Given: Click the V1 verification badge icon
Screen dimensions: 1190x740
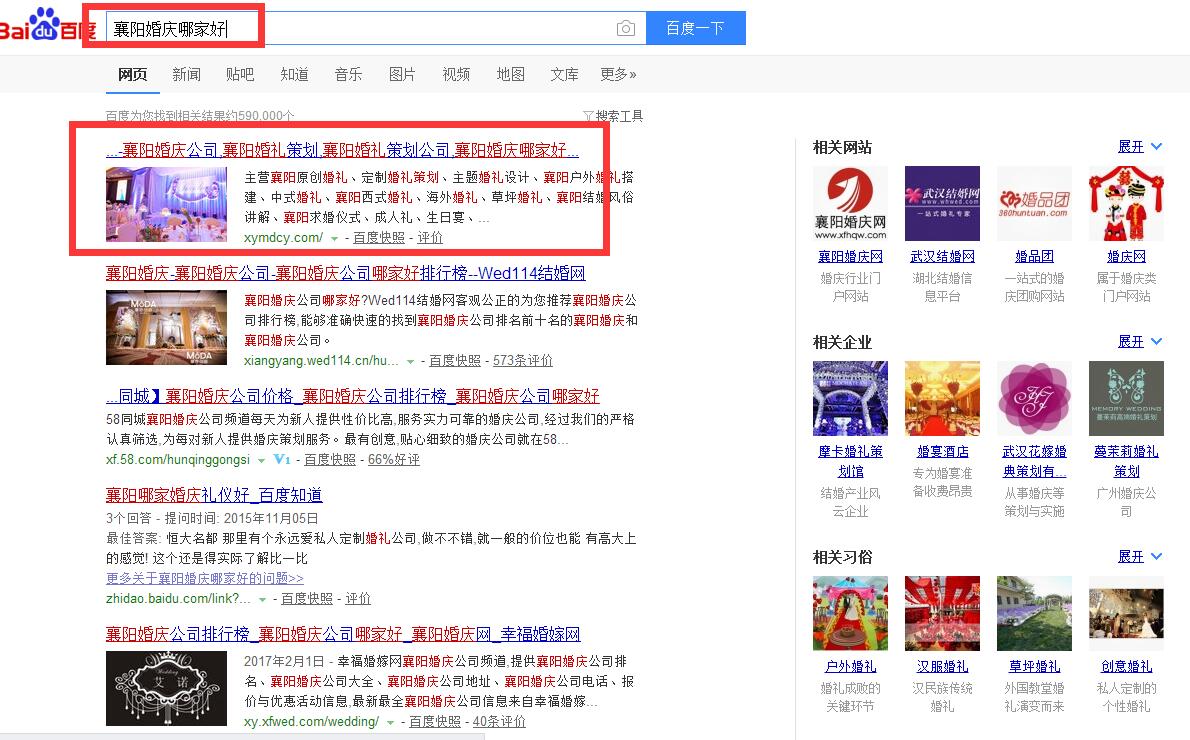Looking at the screenshot, I should pos(282,459).
